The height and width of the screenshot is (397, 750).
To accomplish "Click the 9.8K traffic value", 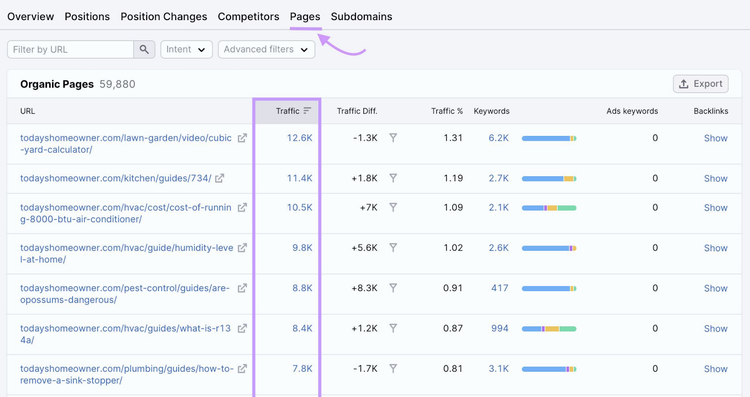I will coord(302,247).
